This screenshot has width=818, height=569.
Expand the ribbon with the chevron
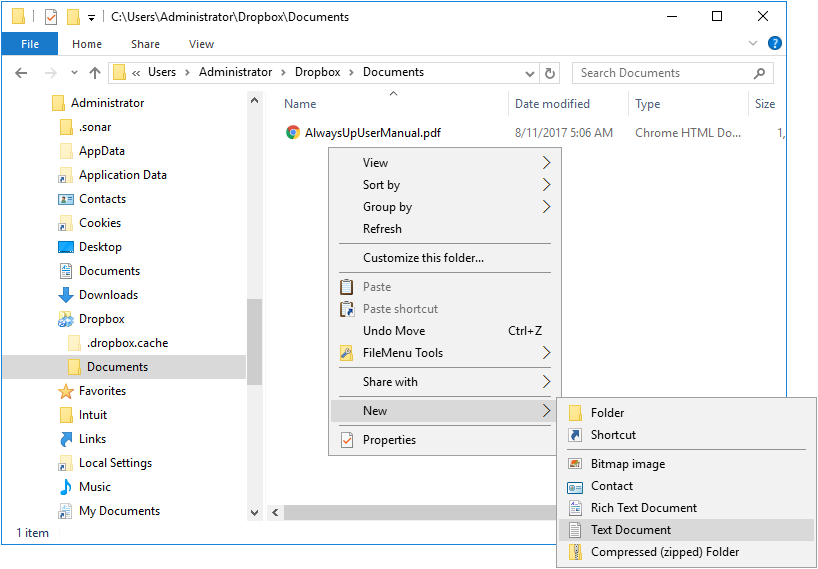point(753,43)
